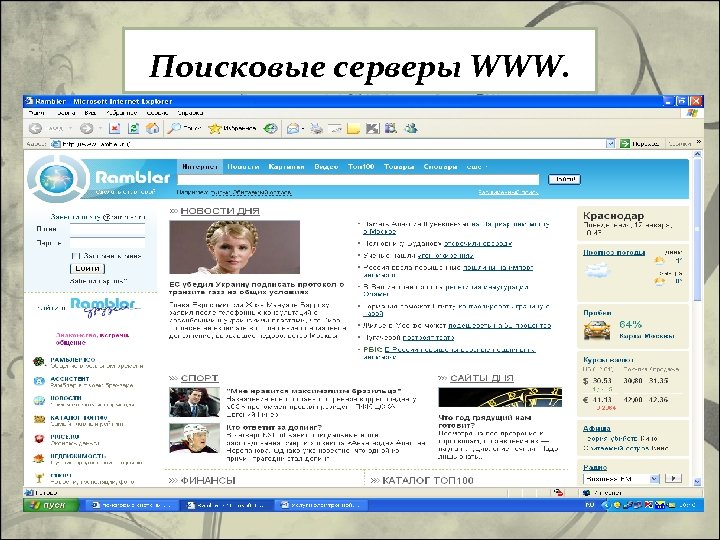Click into the Rambler search field

coord(358,180)
